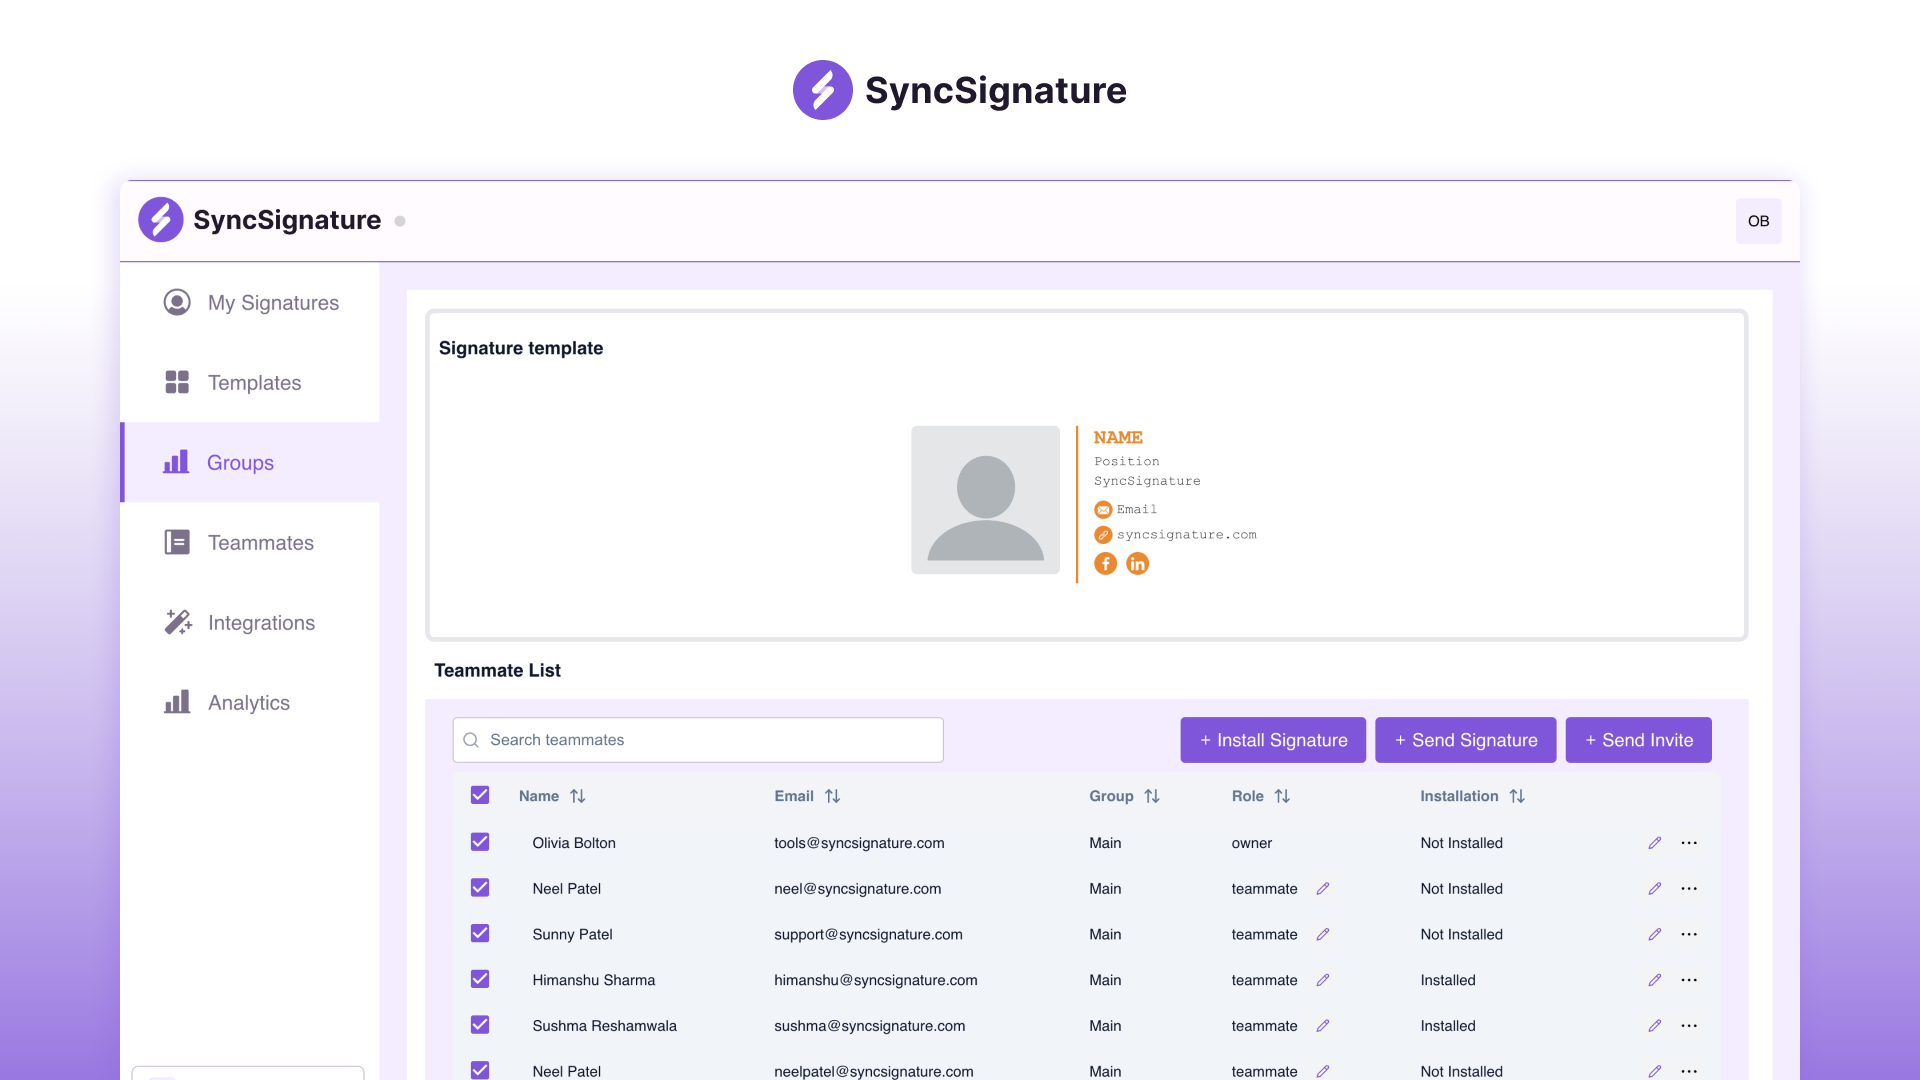
Task: Click the Analytics sidebar icon
Action: pyautogui.click(x=177, y=702)
